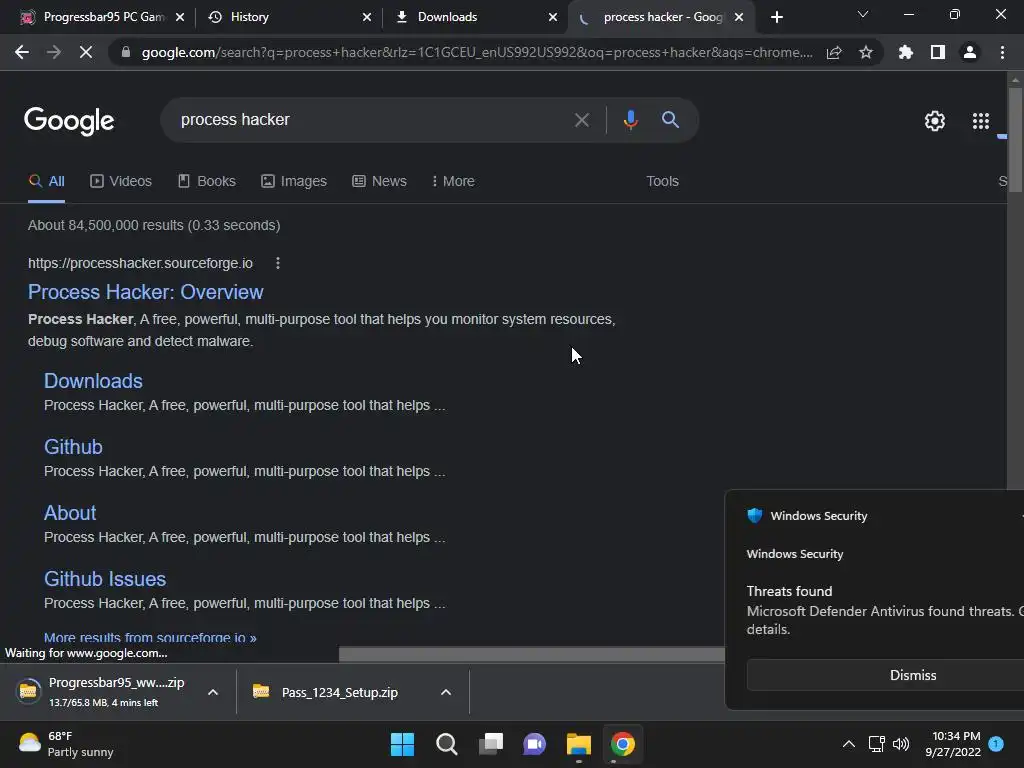Start voice search with the microphone icon

(x=630, y=120)
